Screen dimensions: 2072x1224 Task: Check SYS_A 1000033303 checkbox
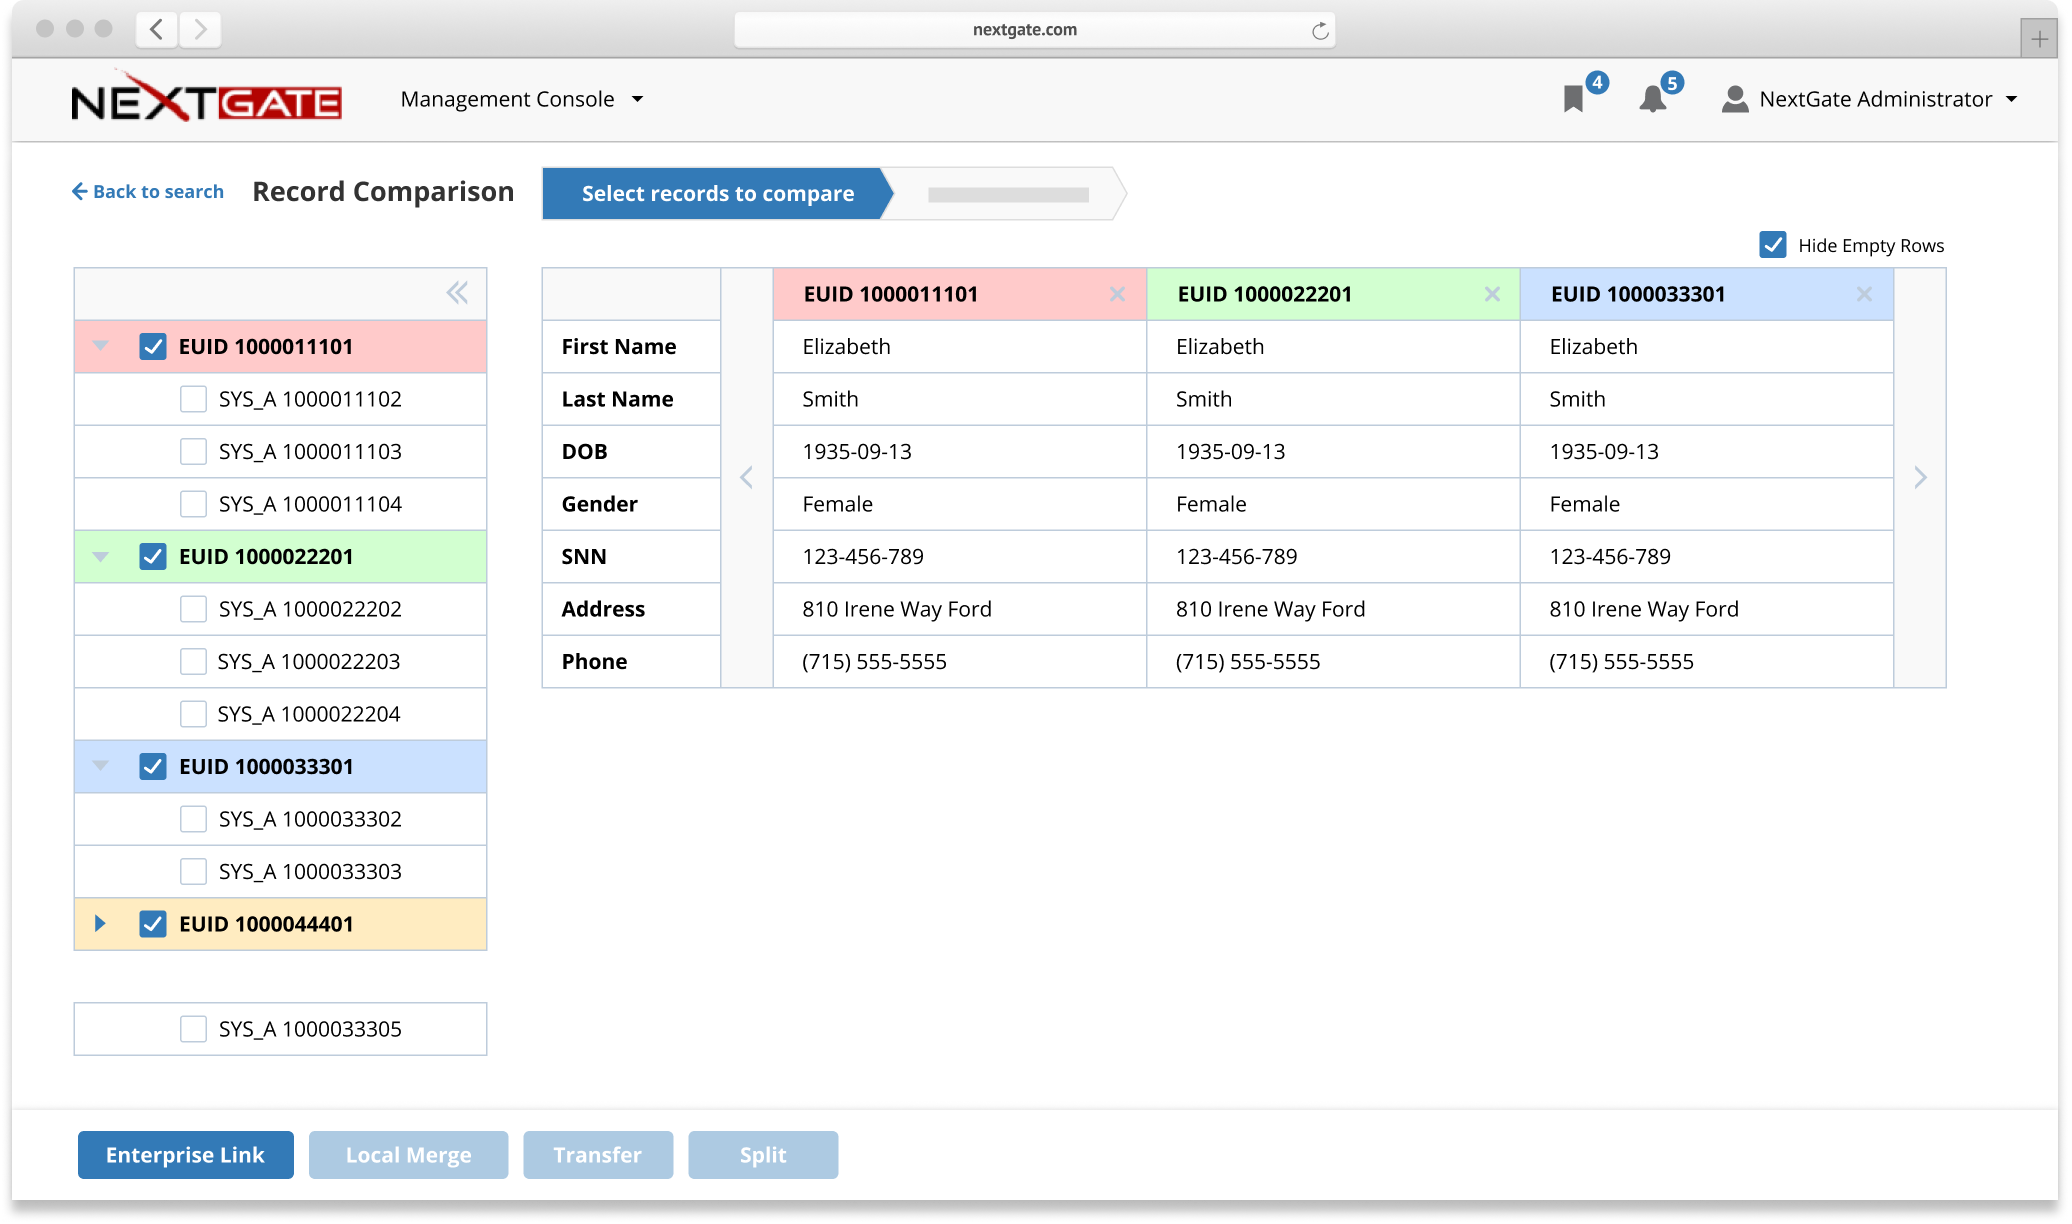(193, 872)
